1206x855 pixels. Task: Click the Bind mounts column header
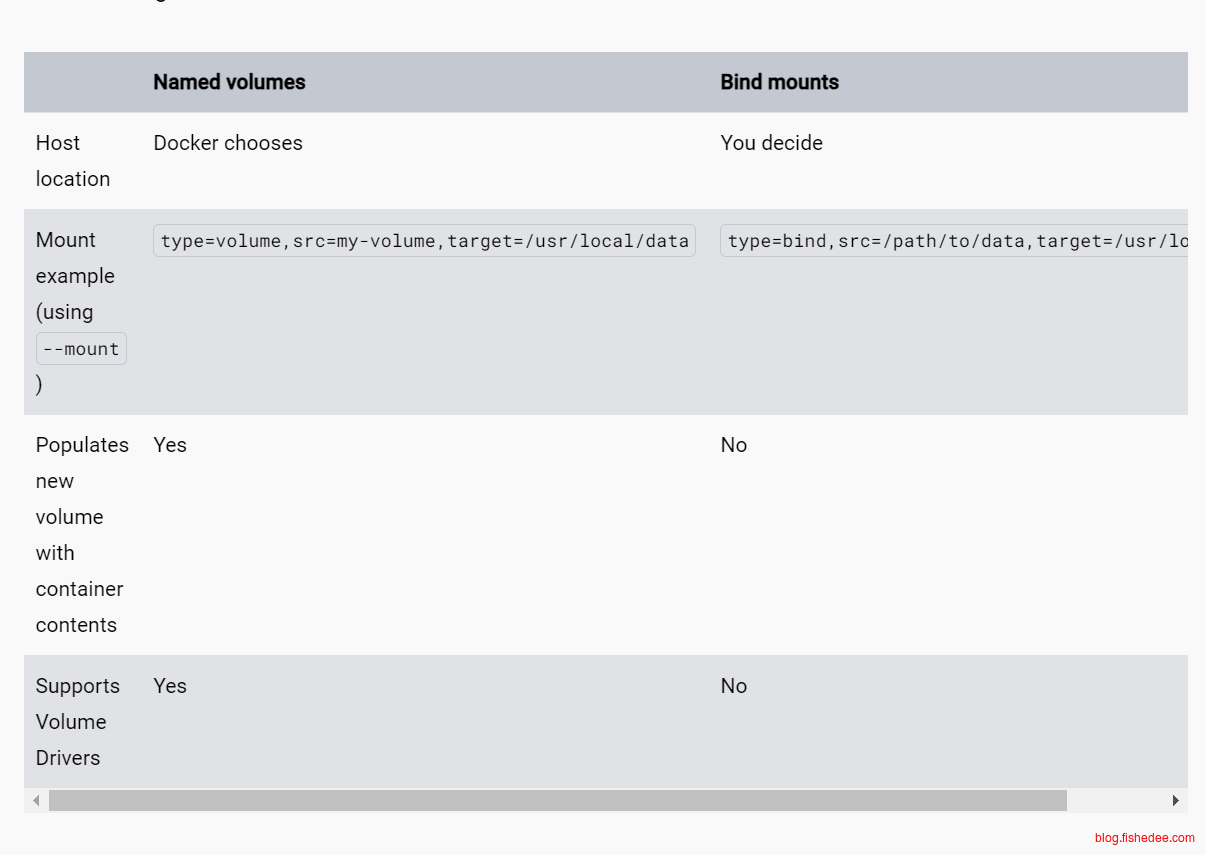point(779,82)
